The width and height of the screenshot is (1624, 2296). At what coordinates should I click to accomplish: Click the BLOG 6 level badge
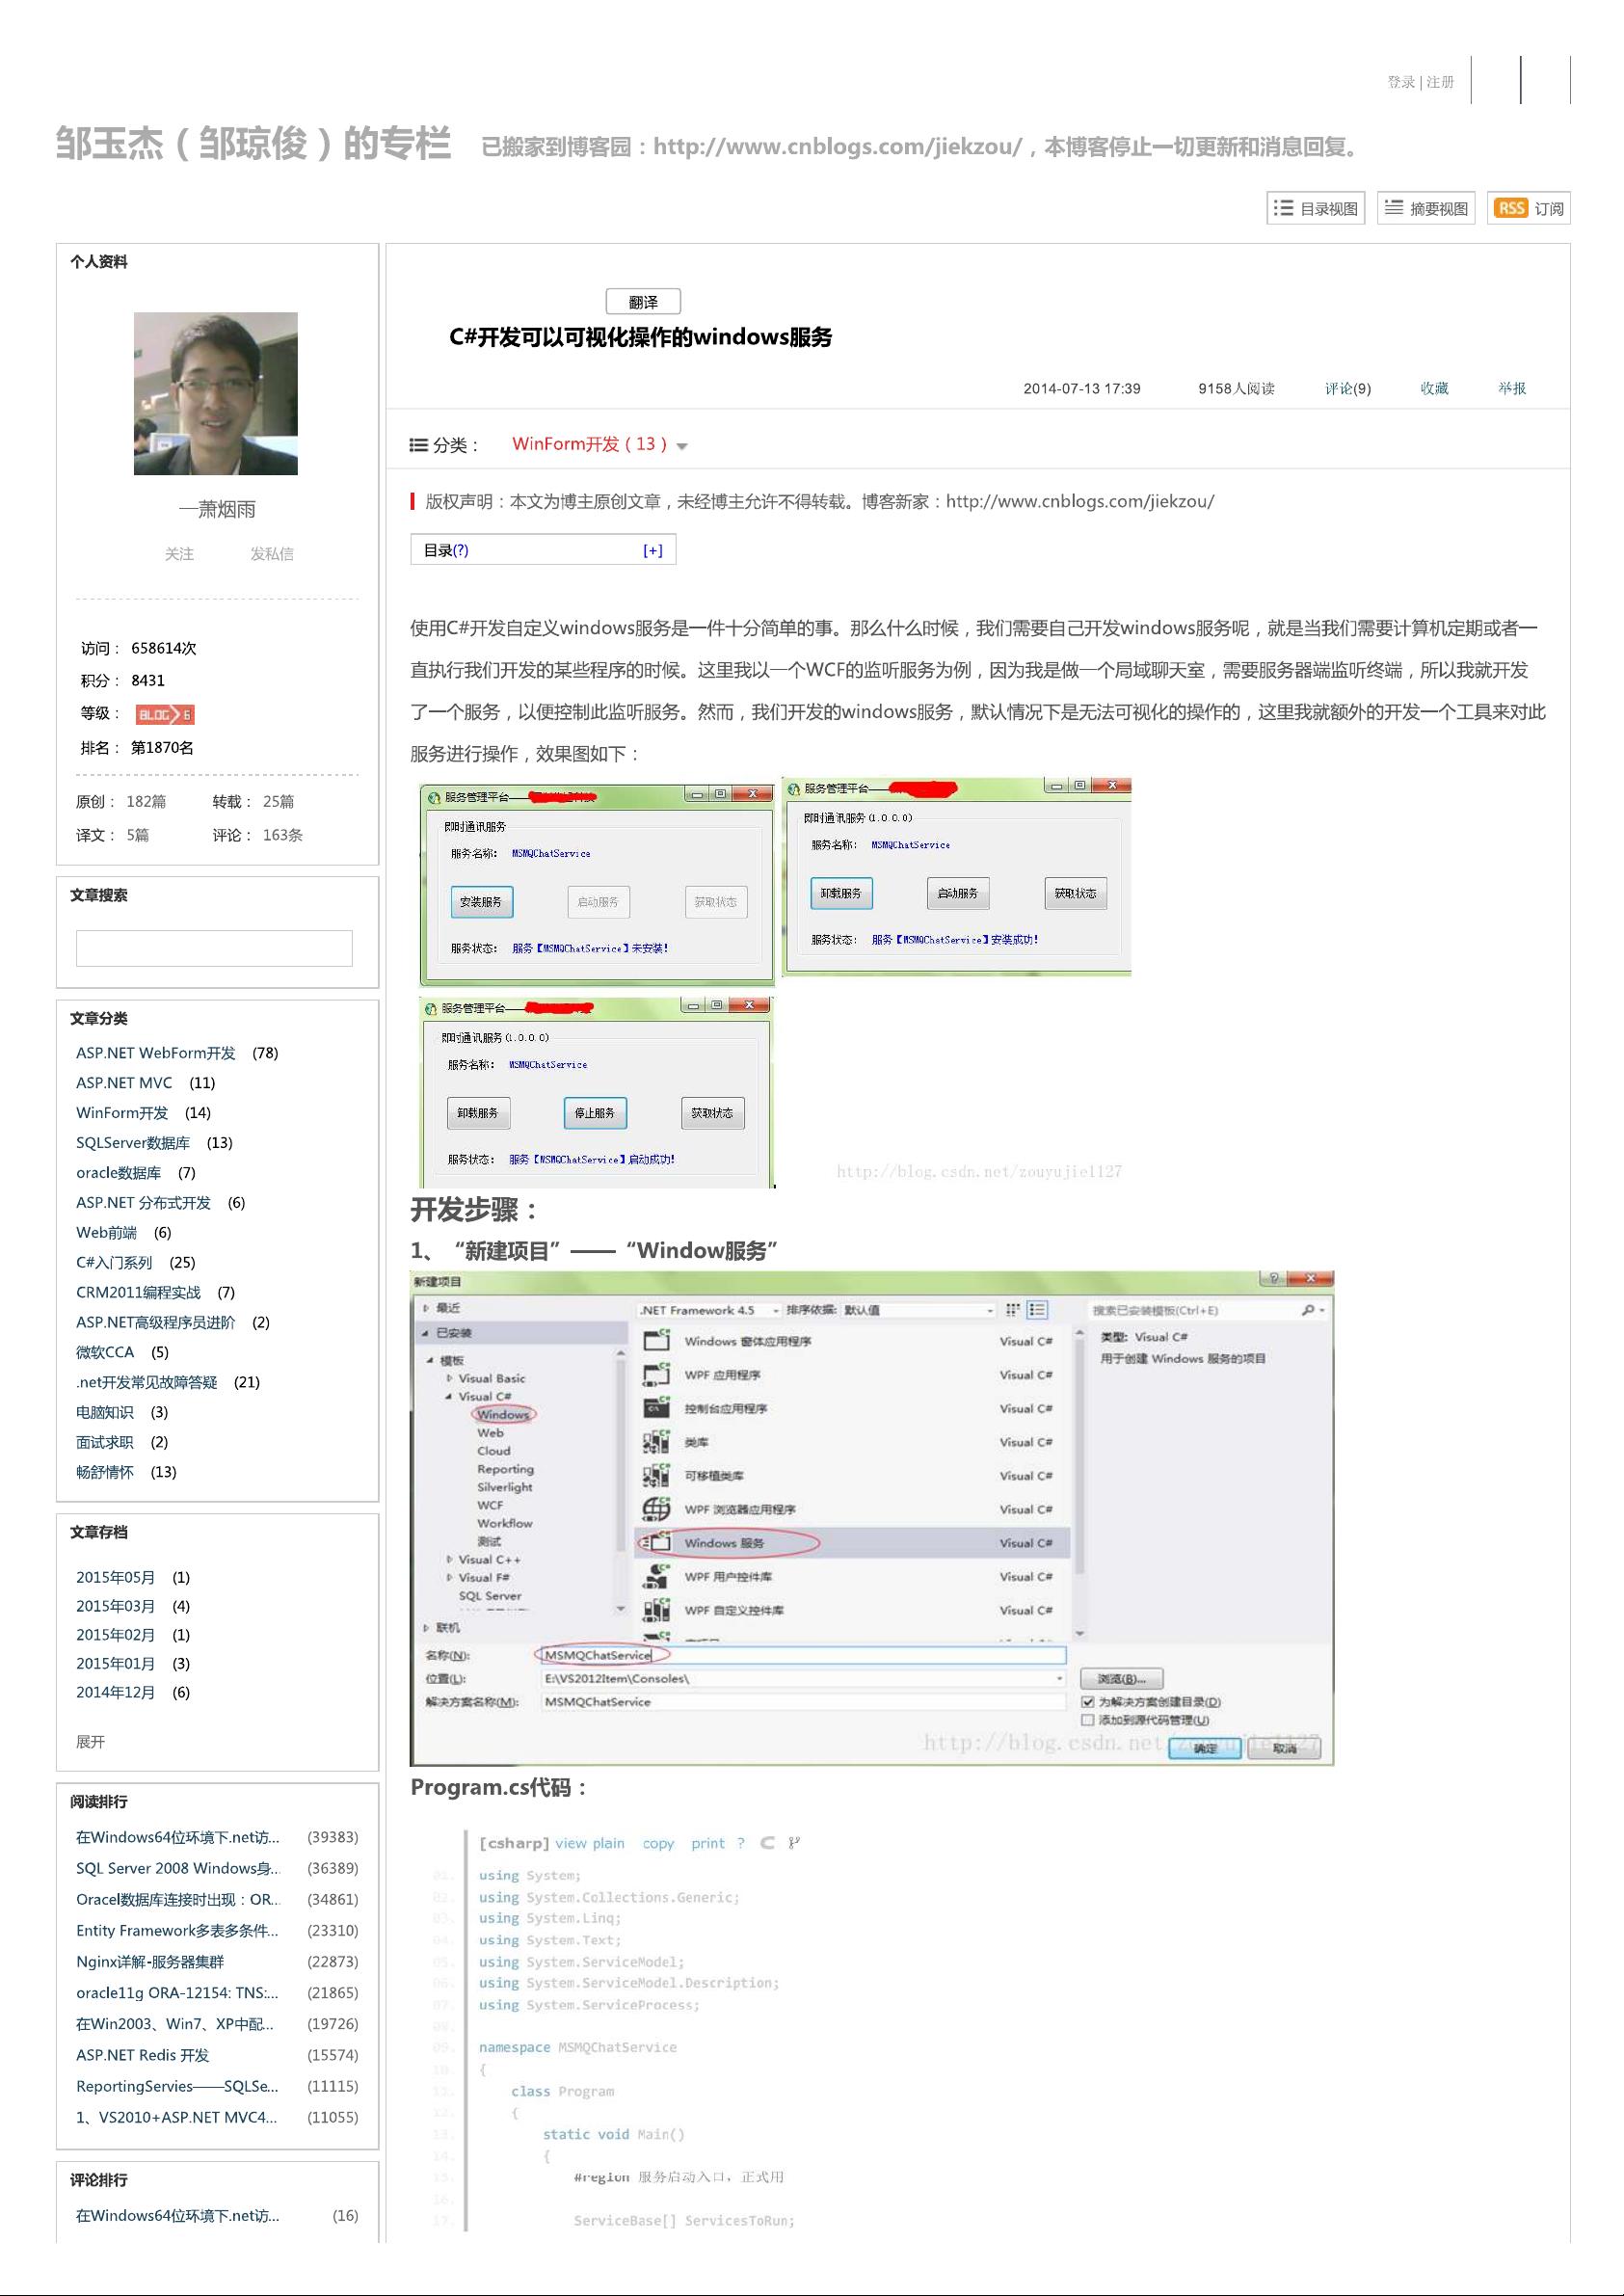pos(165,714)
